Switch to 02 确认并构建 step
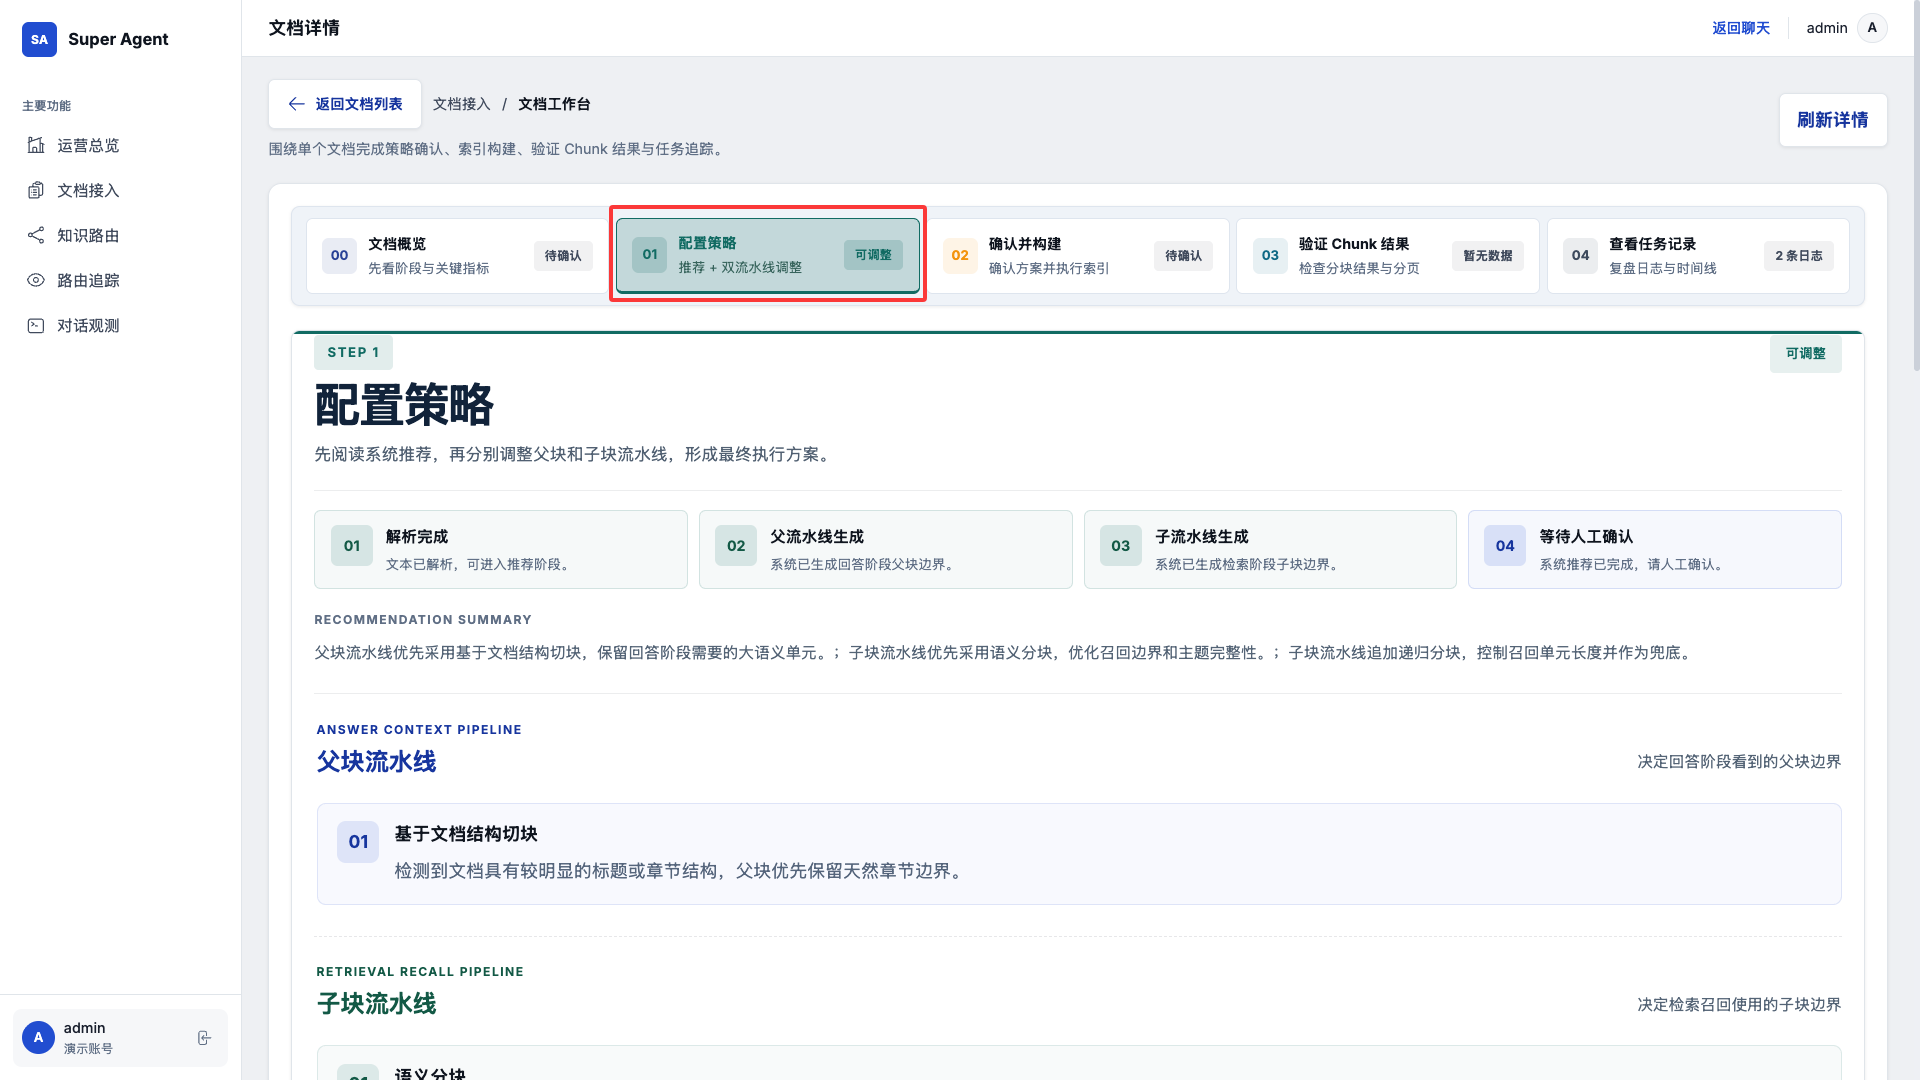Screen dimensions: 1920x1080 pyautogui.click(x=1077, y=256)
